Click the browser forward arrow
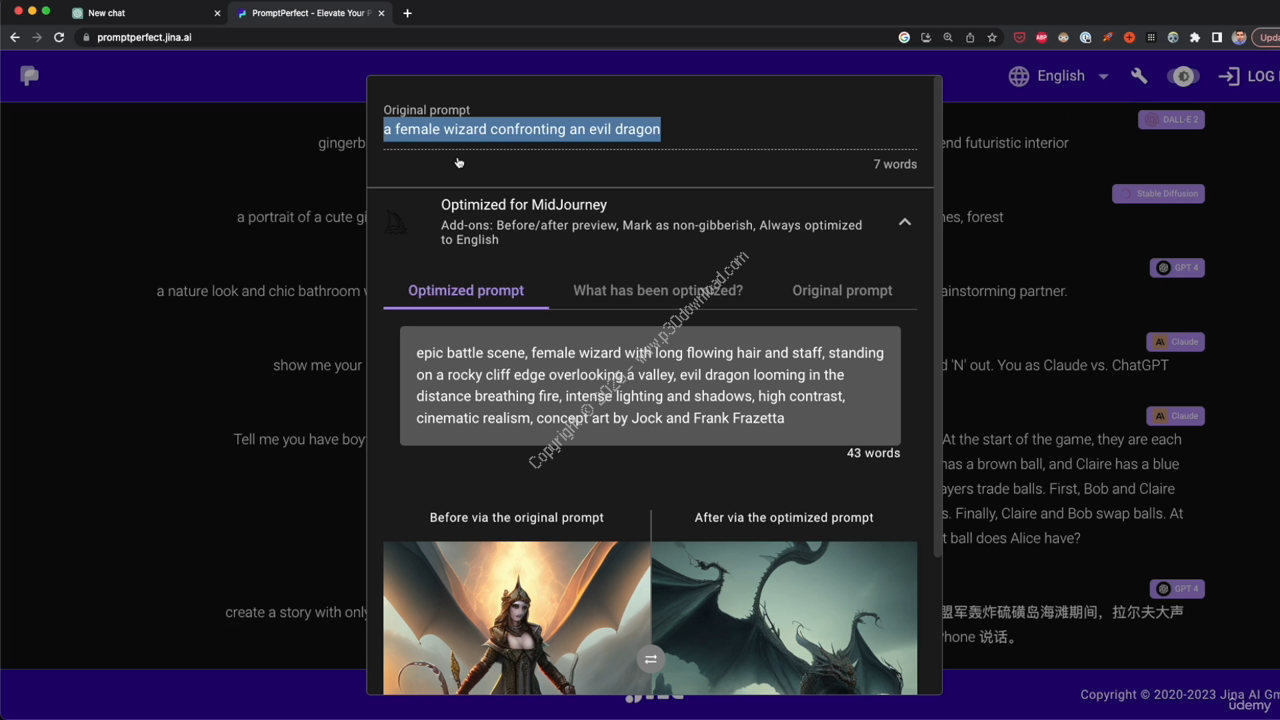Image resolution: width=1280 pixels, height=720 pixels. [37, 37]
